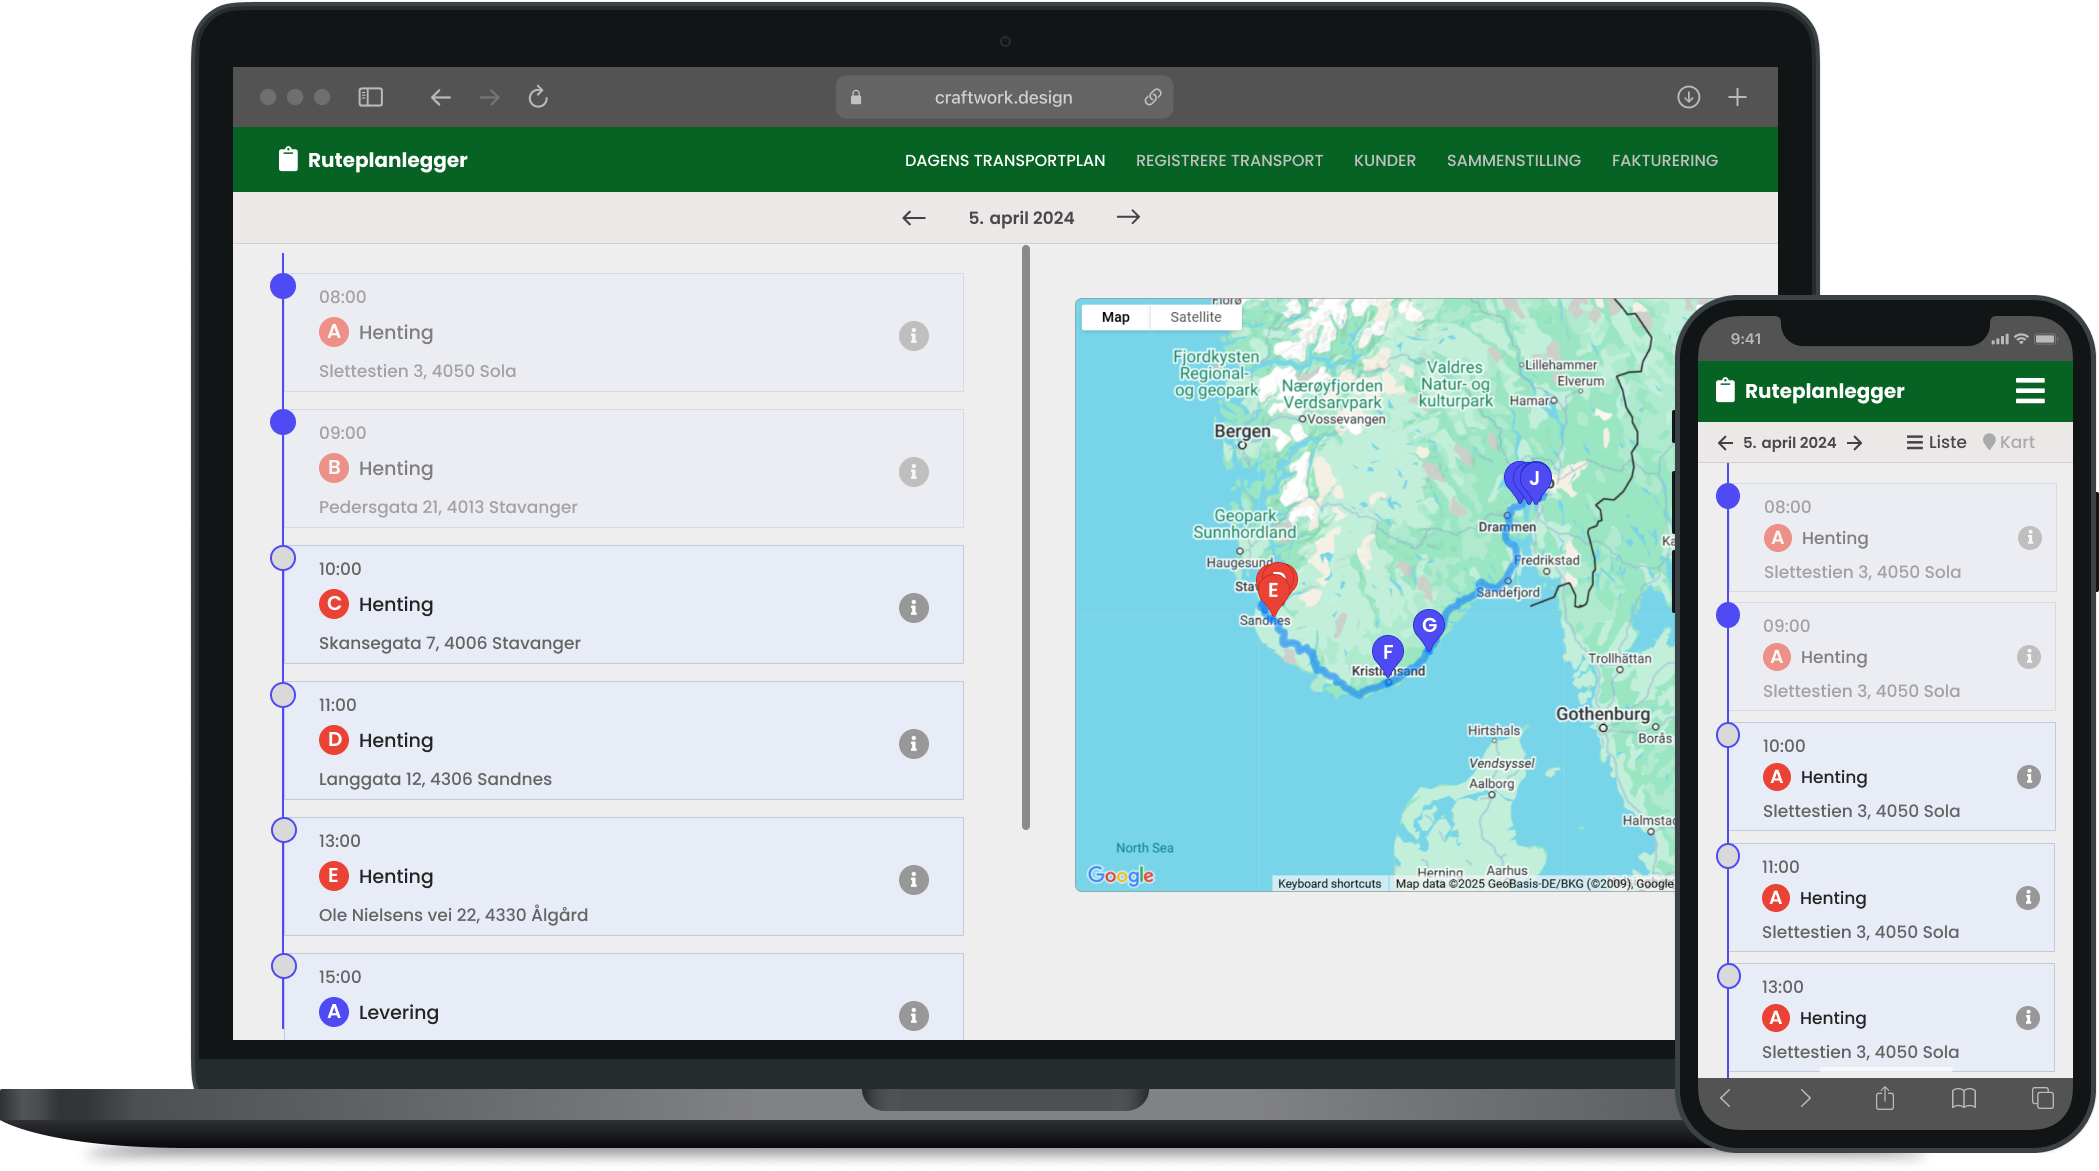Reload the page in the browser

click(538, 97)
